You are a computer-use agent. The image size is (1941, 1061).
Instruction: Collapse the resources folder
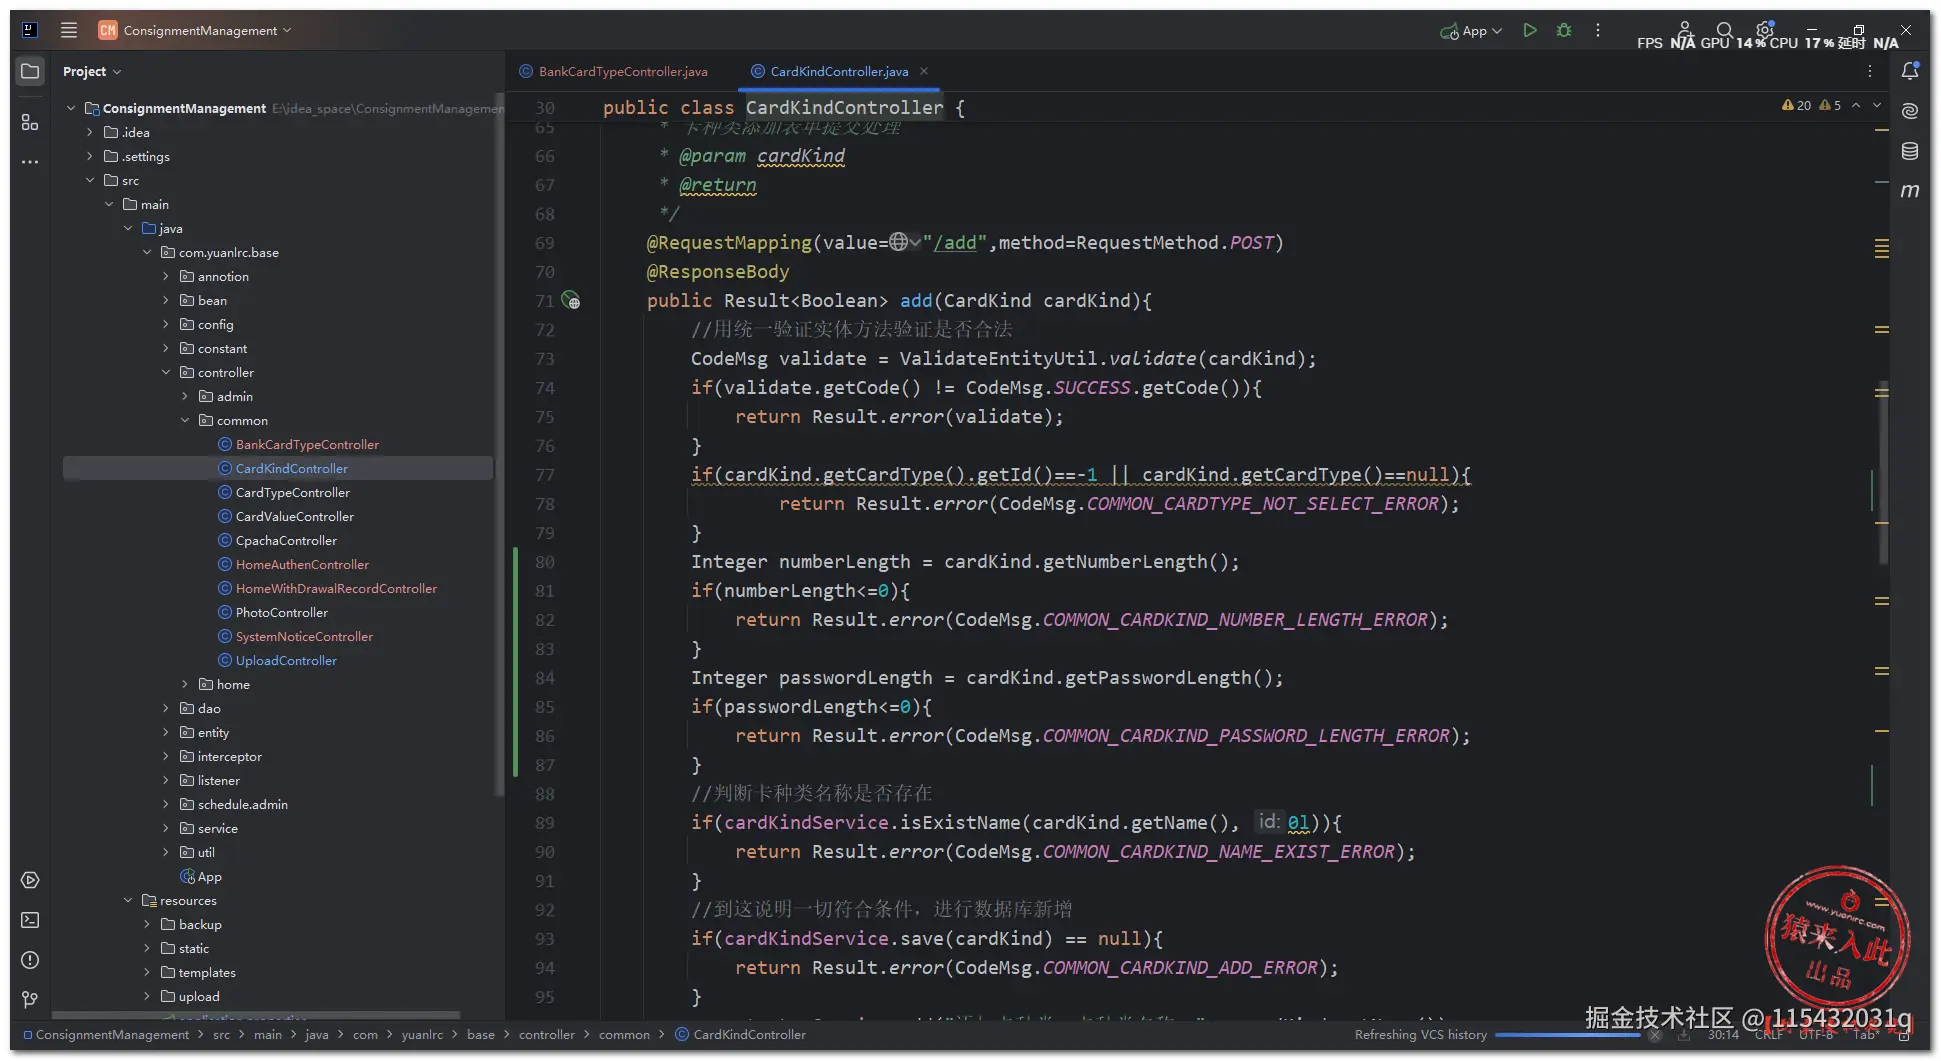click(x=128, y=900)
